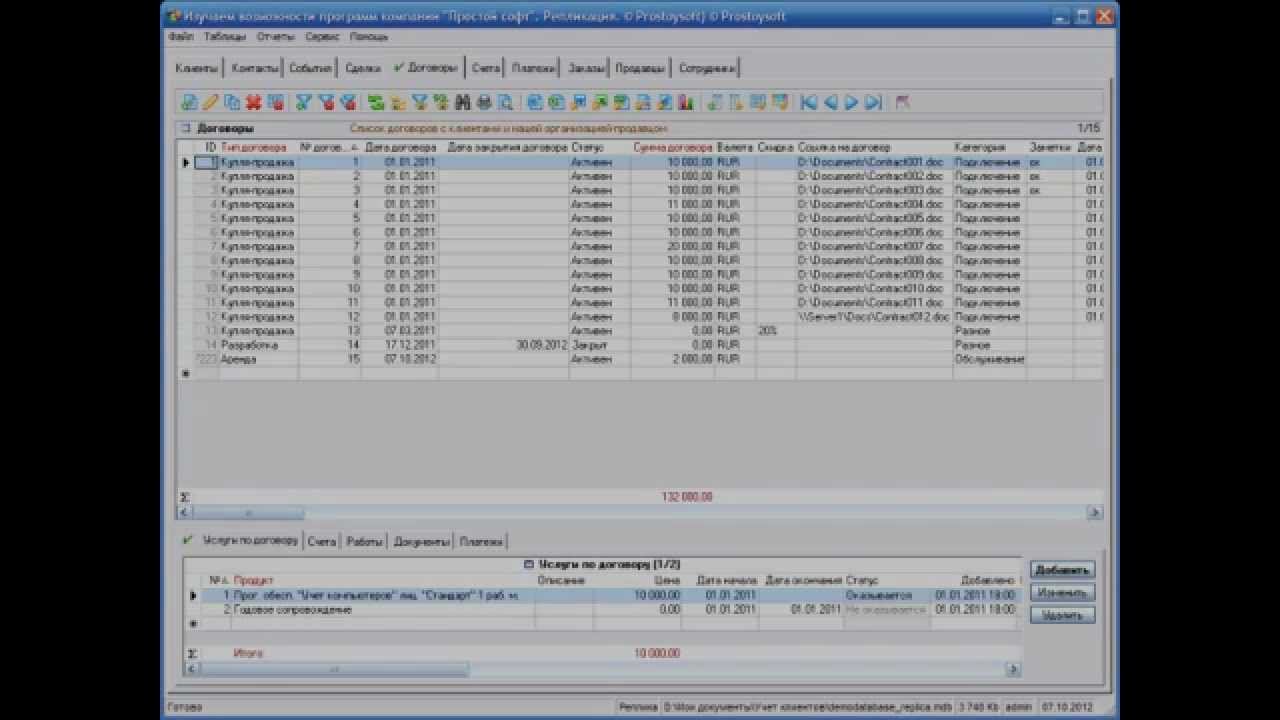Switch to the Сотрудники tab

tap(707, 68)
